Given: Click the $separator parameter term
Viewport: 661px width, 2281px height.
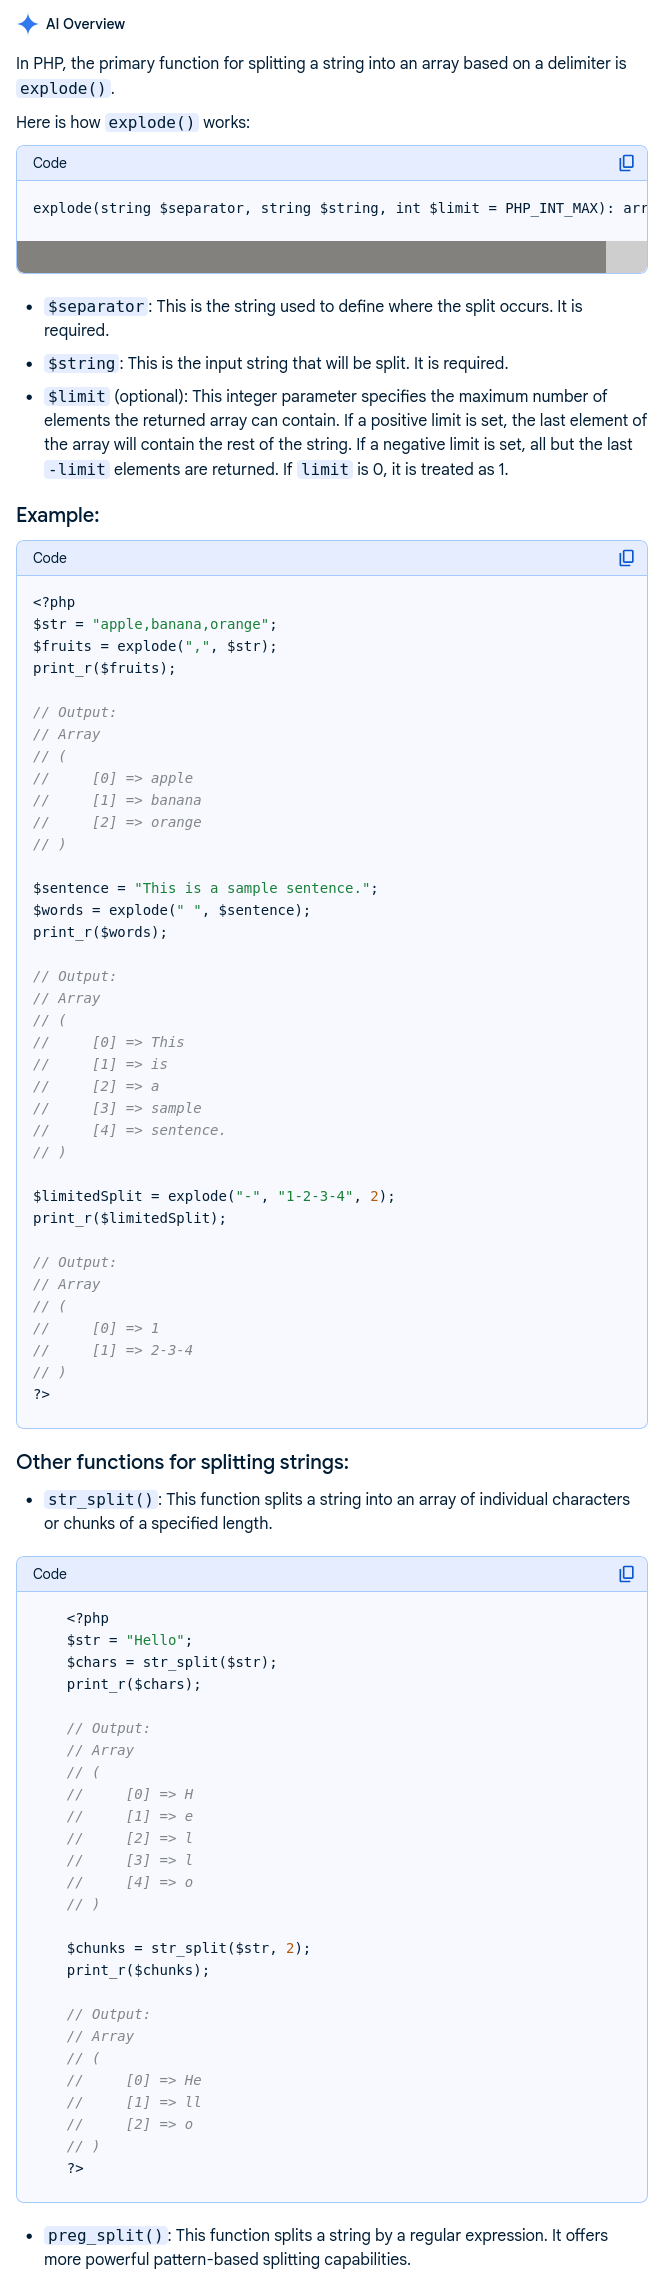Looking at the screenshot, I should [96, 307].
